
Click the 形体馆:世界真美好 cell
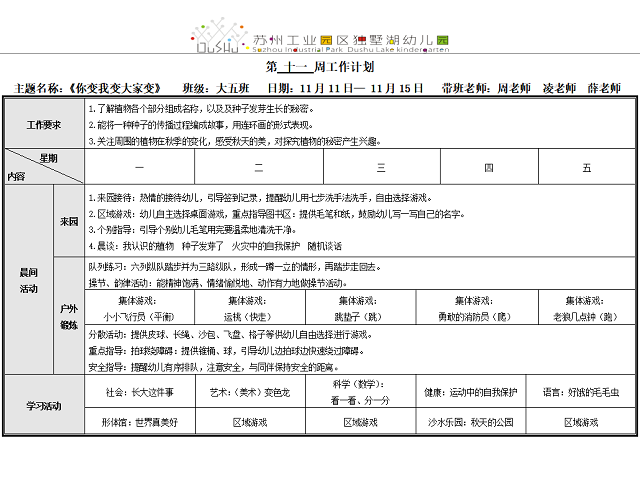click(139, 423)
